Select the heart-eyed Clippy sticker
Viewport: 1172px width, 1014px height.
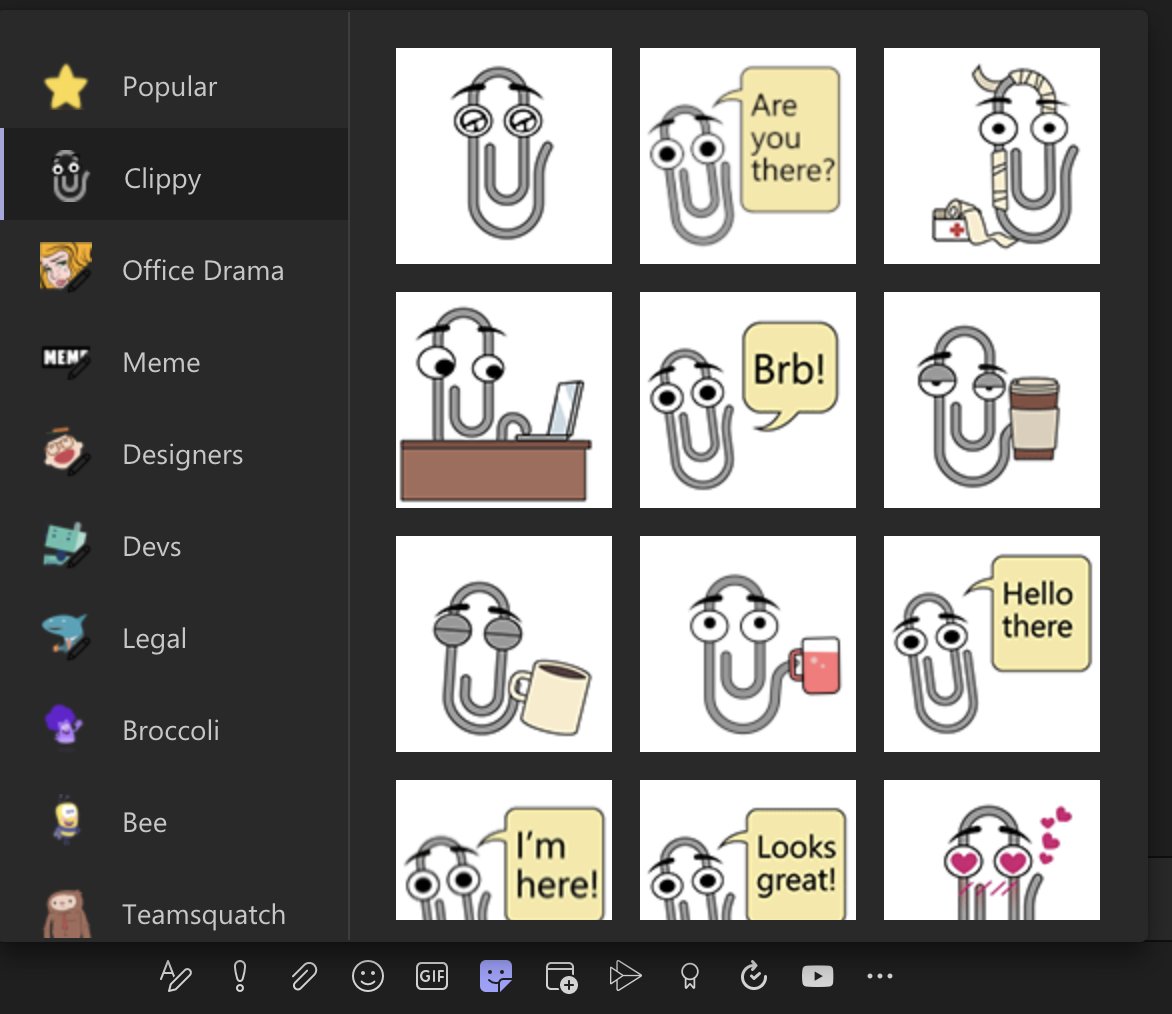coord(992,850)
